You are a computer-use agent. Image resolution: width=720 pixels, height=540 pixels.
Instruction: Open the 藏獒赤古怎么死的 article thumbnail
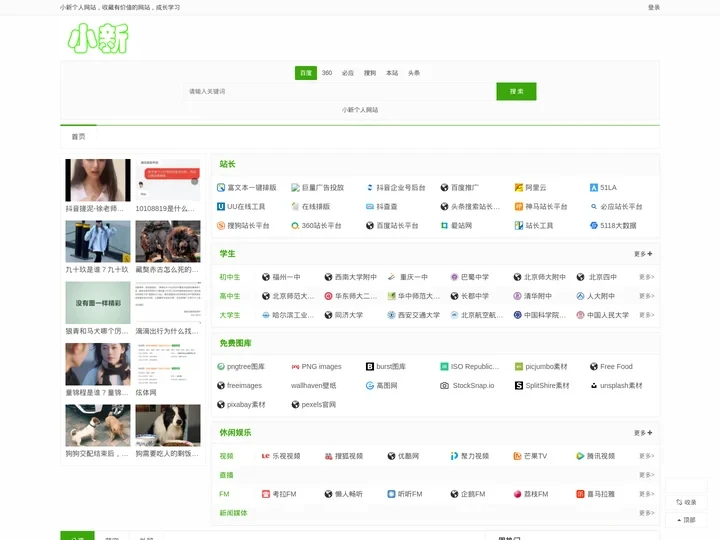[168, 242]
